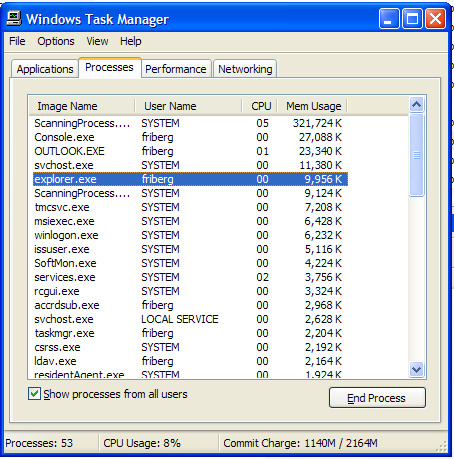Select the msiexec.exe process

click(x=190, y=221)
